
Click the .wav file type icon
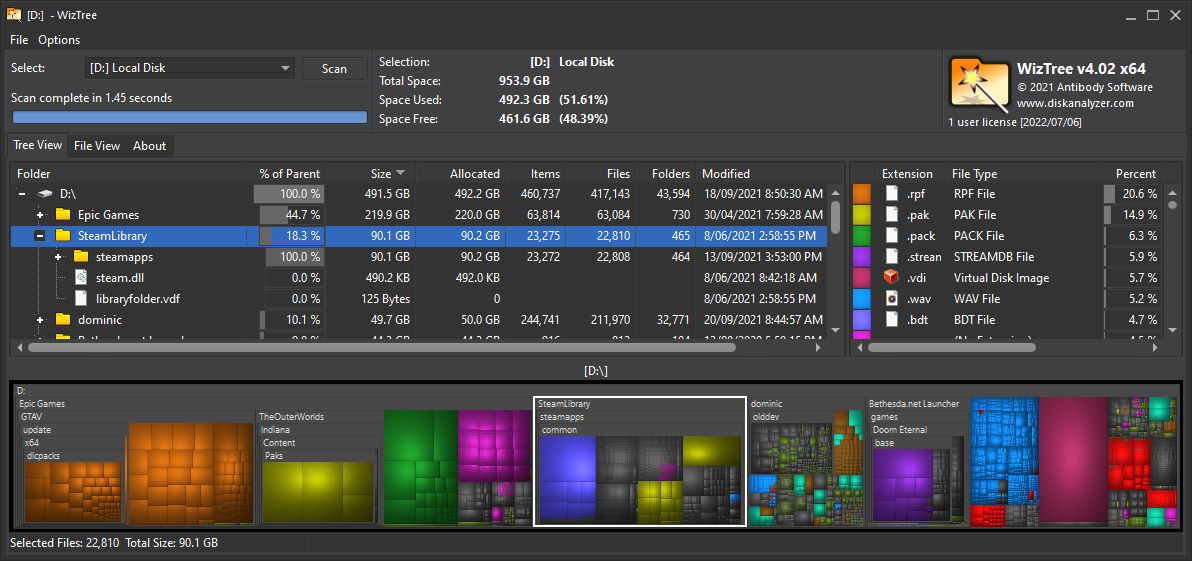[x=891, y=299]
